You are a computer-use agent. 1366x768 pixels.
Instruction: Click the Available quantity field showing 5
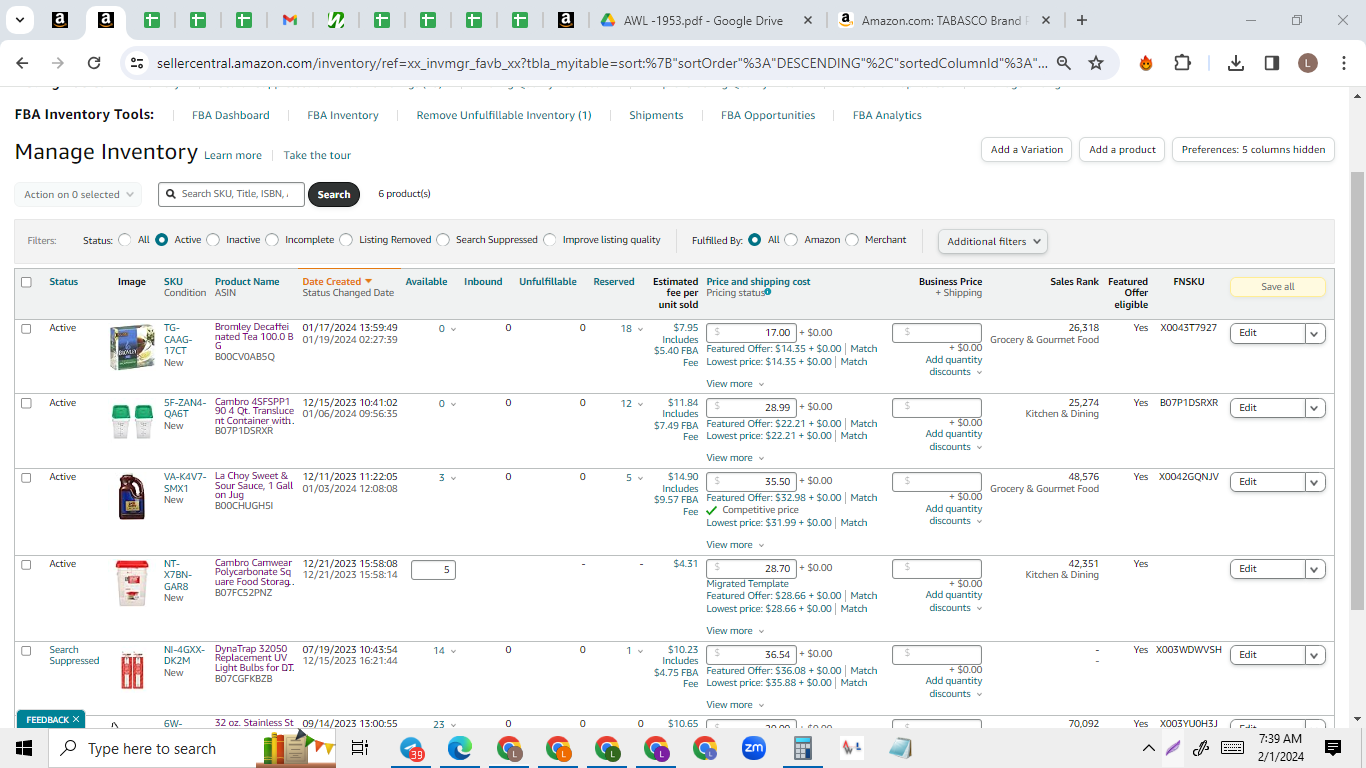(433, 569)
